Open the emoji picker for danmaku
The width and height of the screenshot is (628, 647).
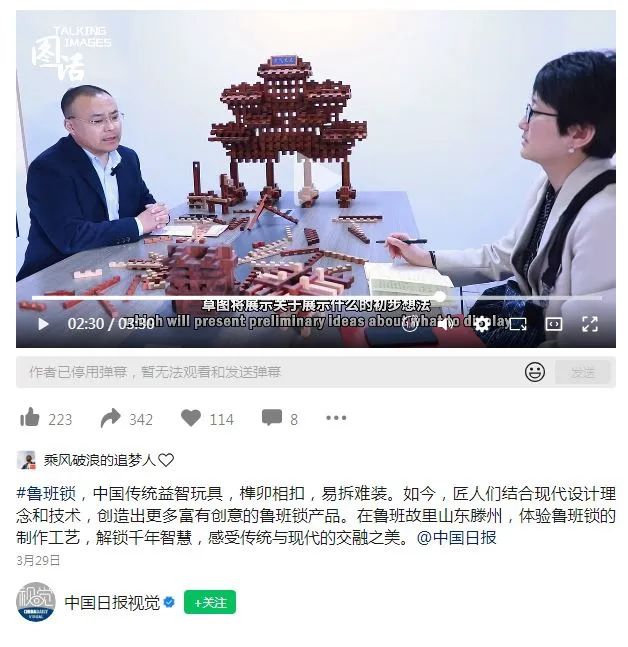[535, 372]
